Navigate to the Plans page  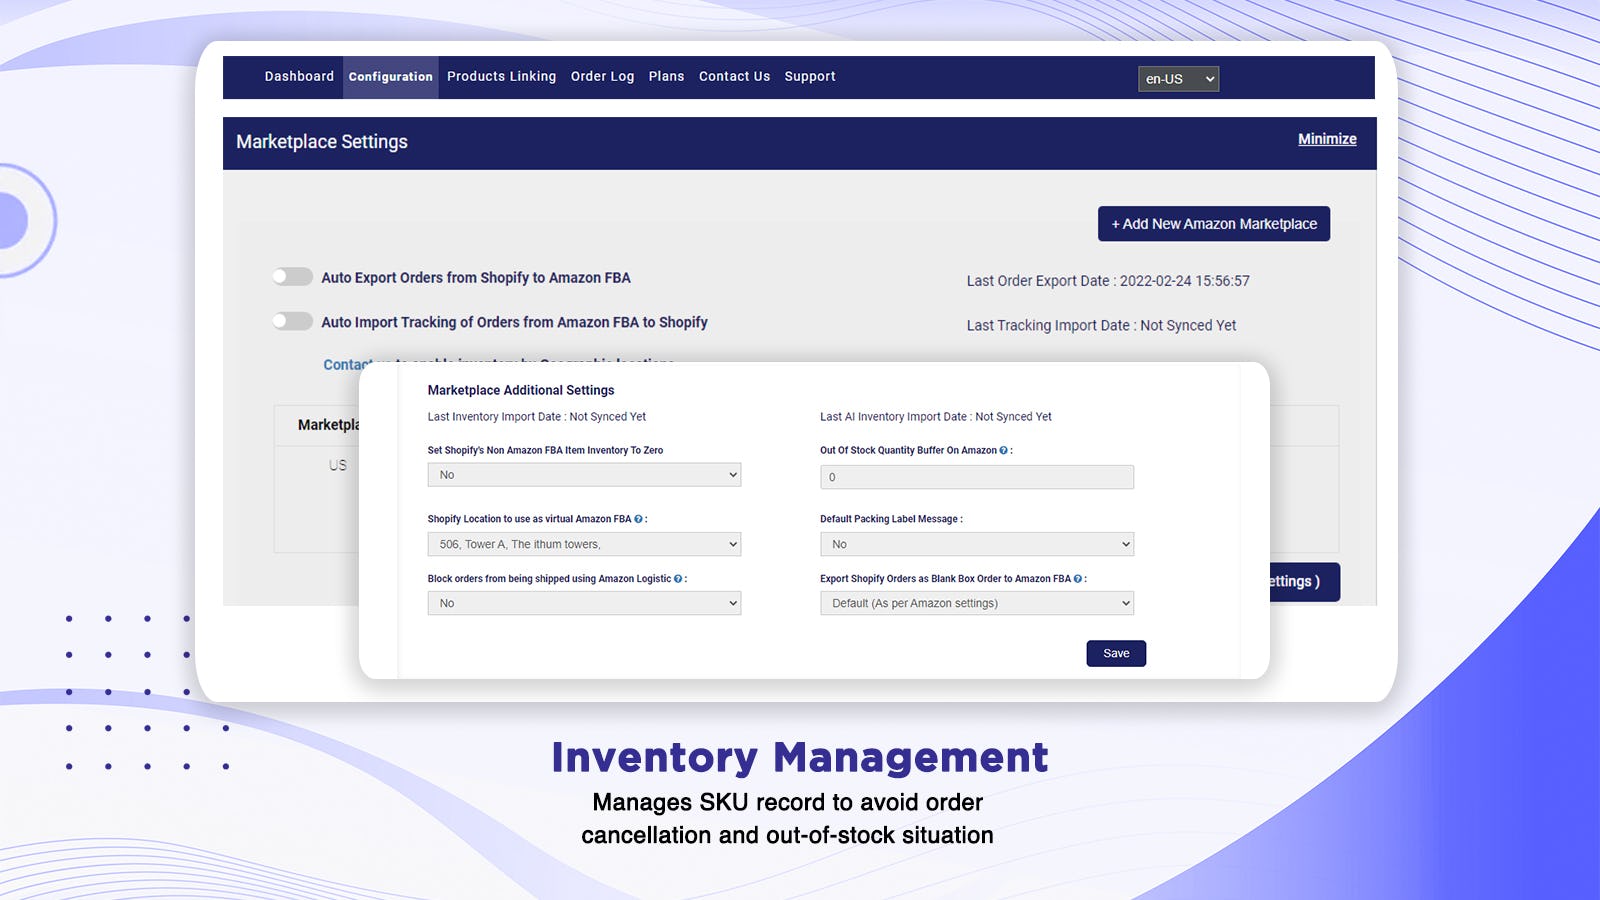click(666, 76)
